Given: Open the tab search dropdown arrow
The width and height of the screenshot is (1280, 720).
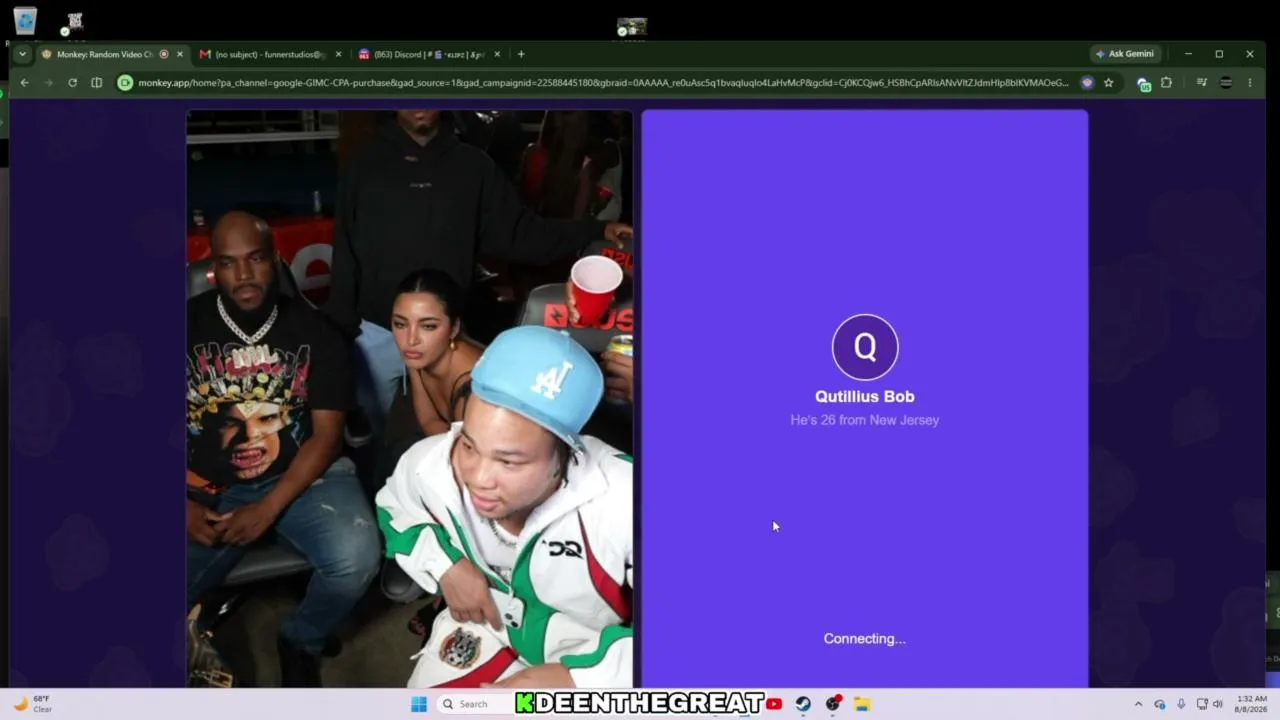Looking at the screenshot, I should tap(22, 54).
